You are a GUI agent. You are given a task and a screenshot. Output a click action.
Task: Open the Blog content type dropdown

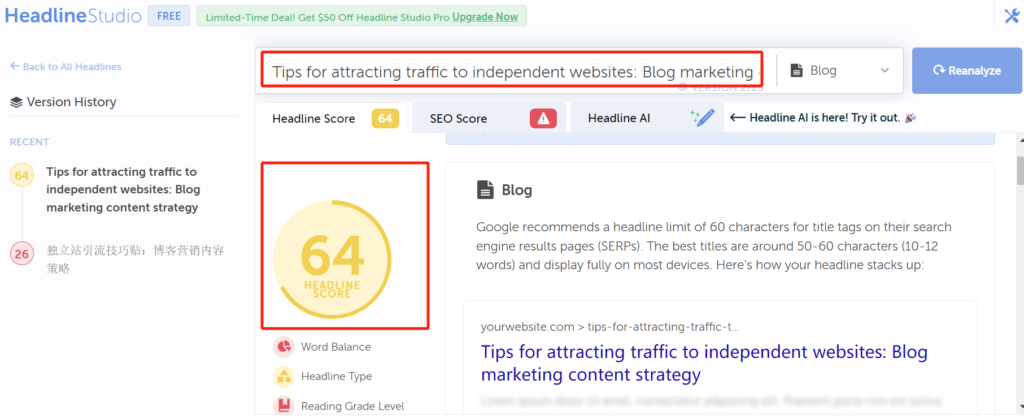tap(839, 71)
